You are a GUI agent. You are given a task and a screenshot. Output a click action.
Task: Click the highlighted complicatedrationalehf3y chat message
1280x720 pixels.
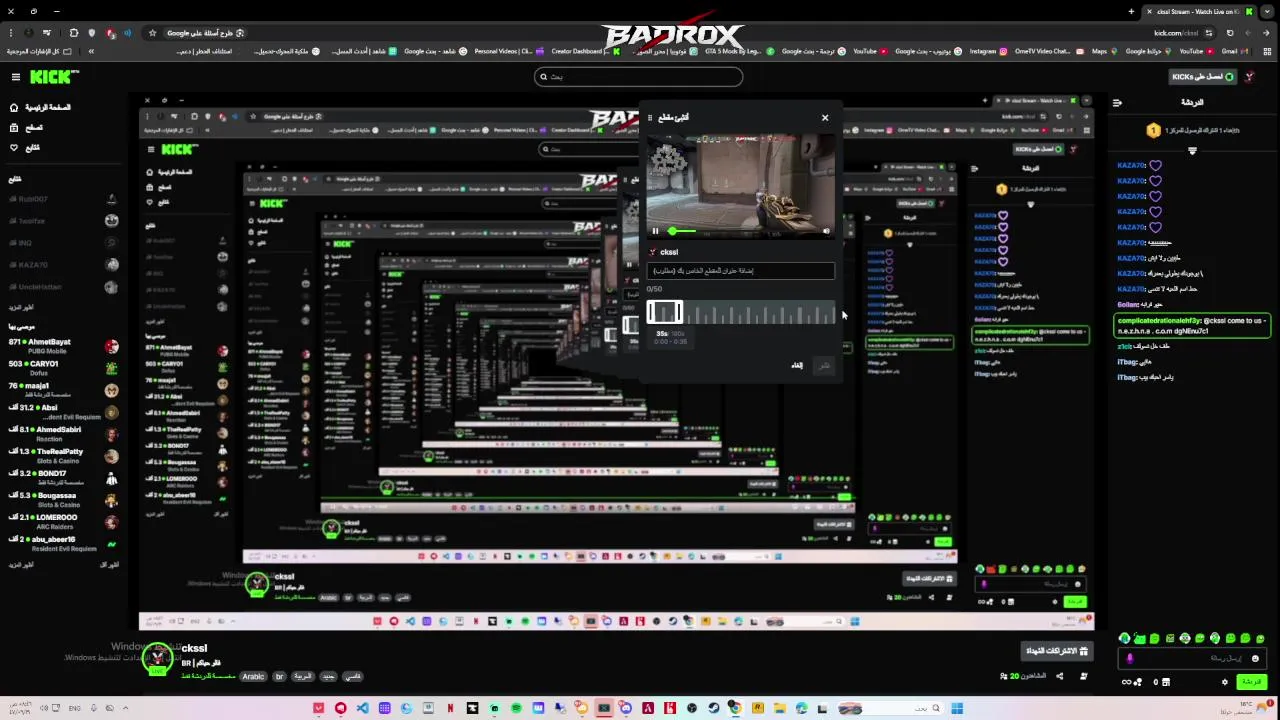coord(1192,327)
